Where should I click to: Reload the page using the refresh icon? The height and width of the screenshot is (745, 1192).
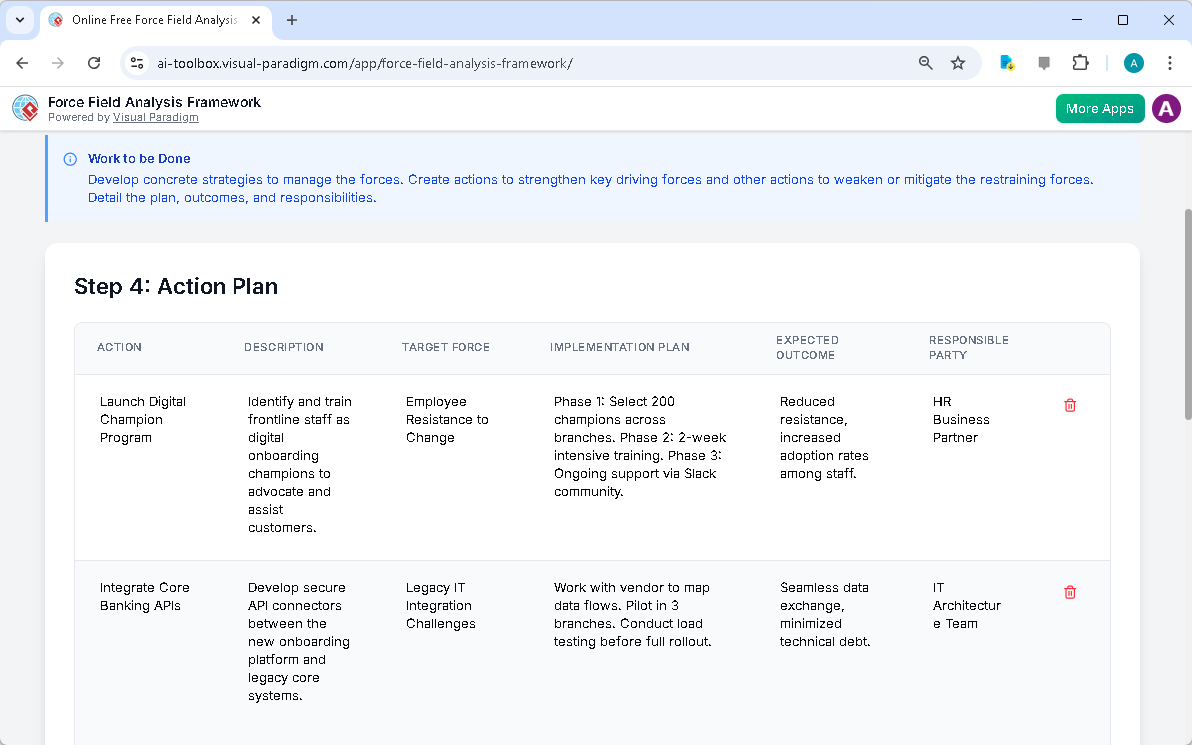94,62
